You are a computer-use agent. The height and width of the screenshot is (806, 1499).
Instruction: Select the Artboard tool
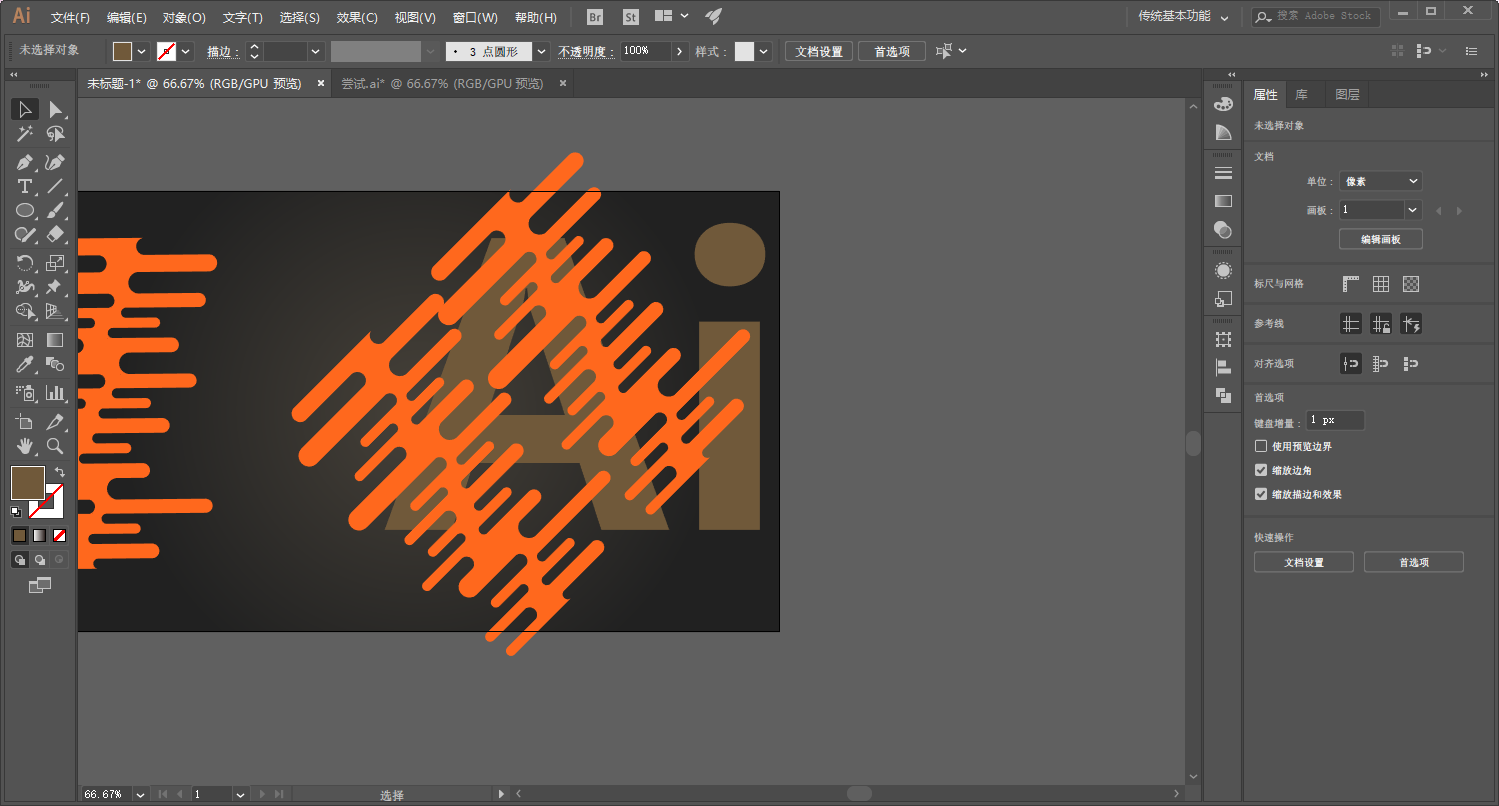(x=25, y=422)
